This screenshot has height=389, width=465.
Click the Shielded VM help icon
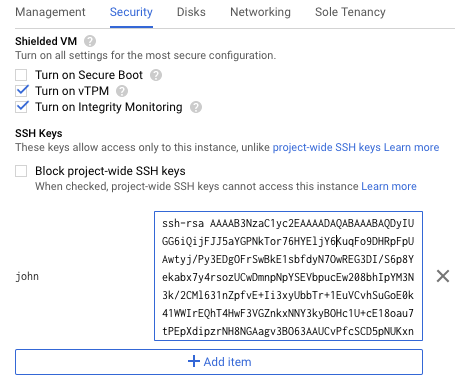[90, 41]
